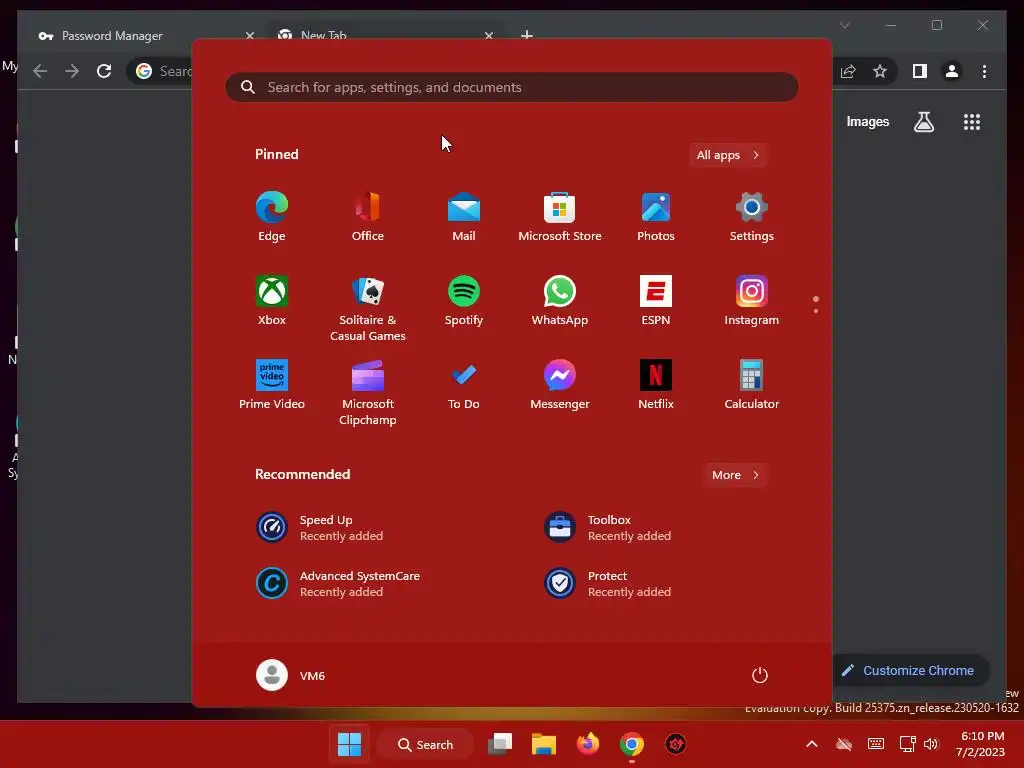
Task: Click the power button in Start menu
Action: (x=760, y=675)
